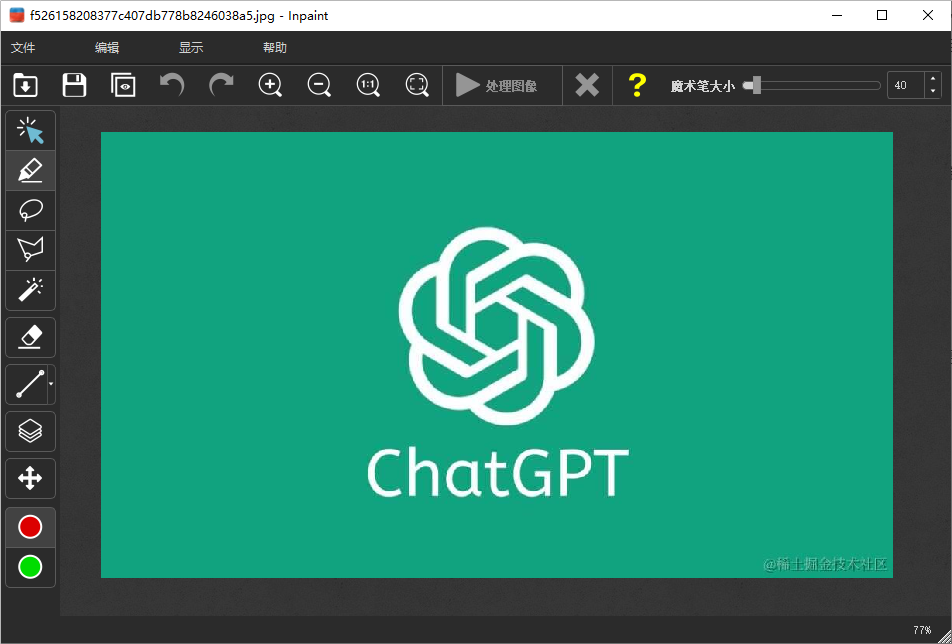Select the Magic Wand tool

coord(31,290)
